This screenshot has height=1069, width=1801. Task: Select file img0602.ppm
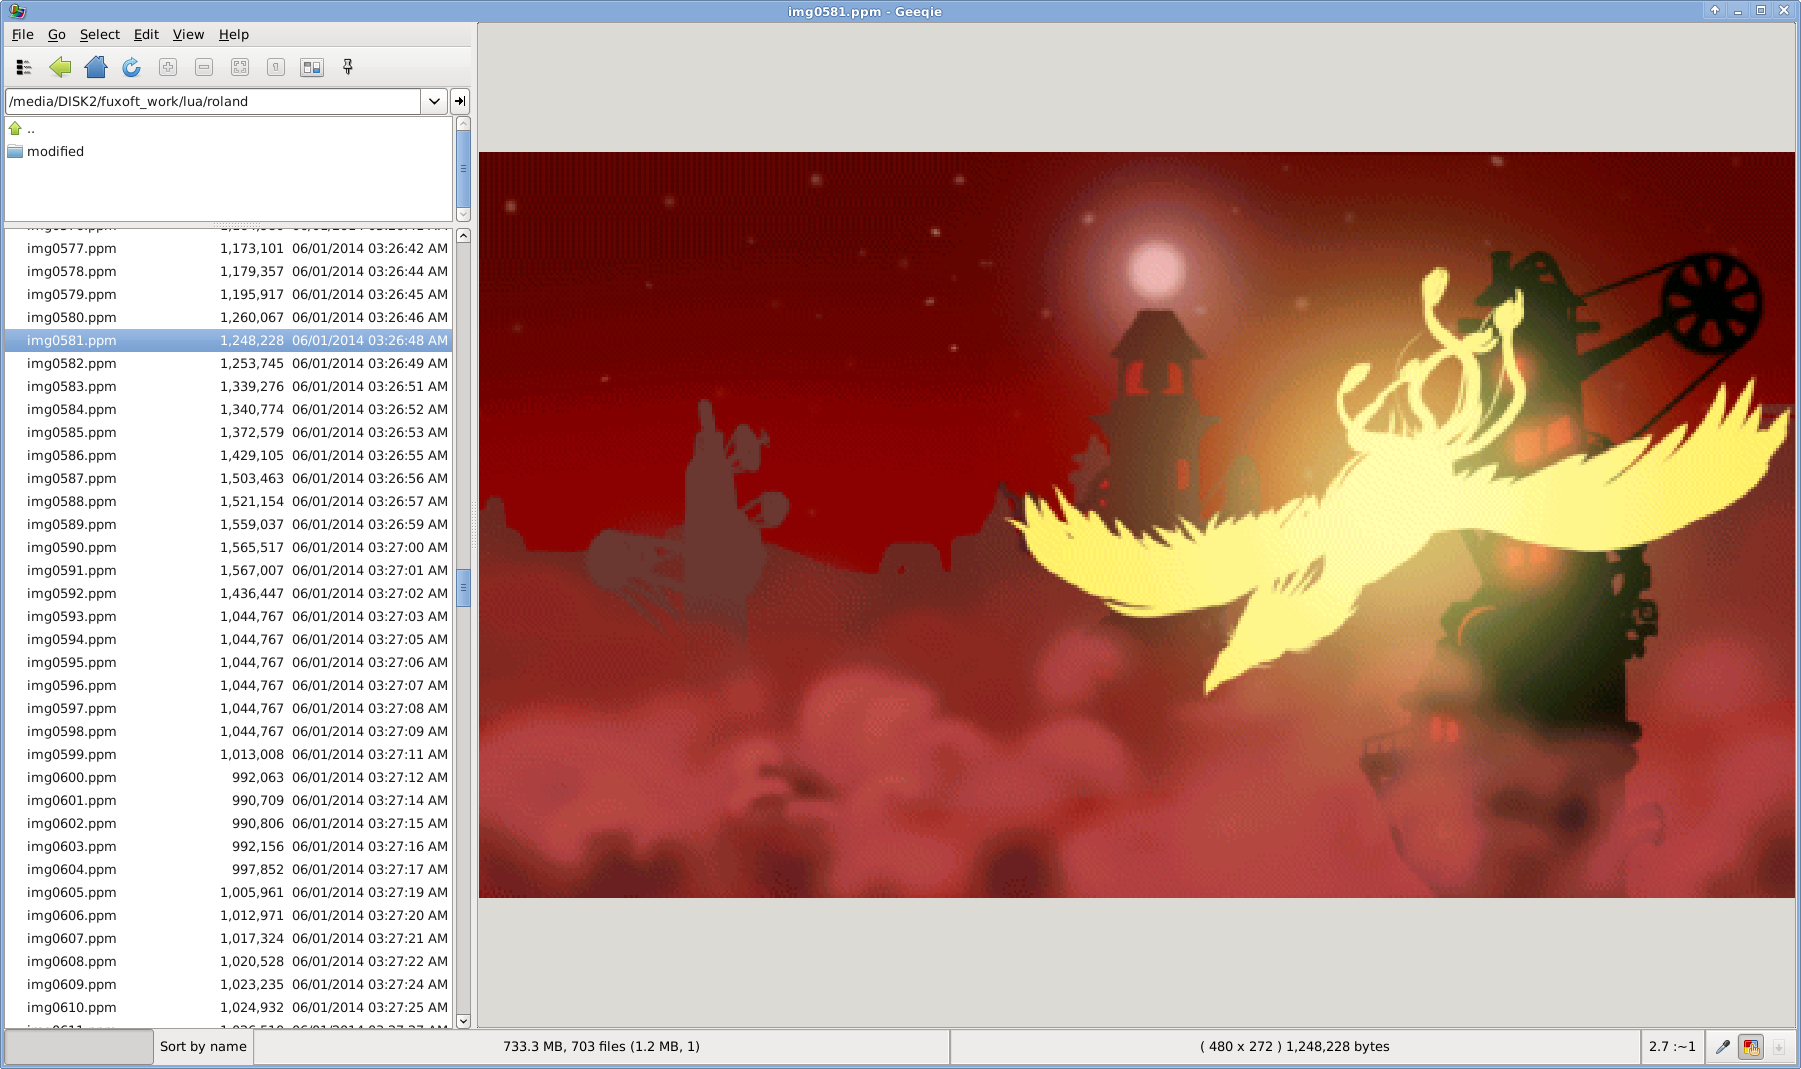click(x=228, y=824)
